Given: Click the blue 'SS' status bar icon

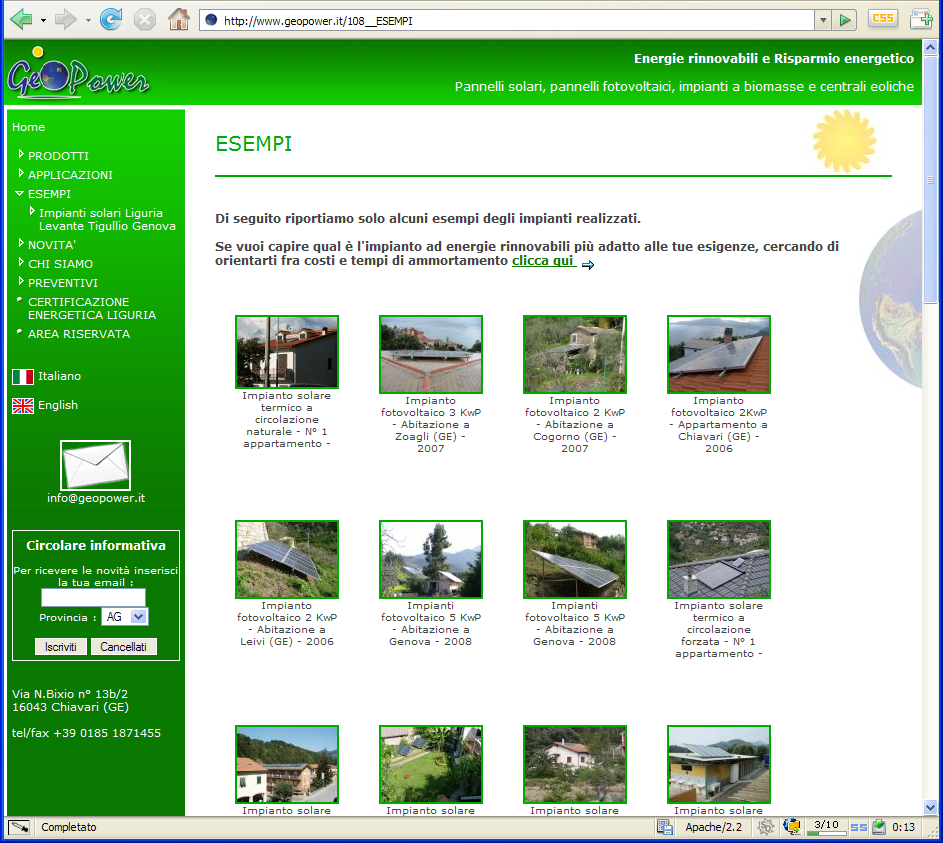Looking at the screenshot, I should point(858,828).
